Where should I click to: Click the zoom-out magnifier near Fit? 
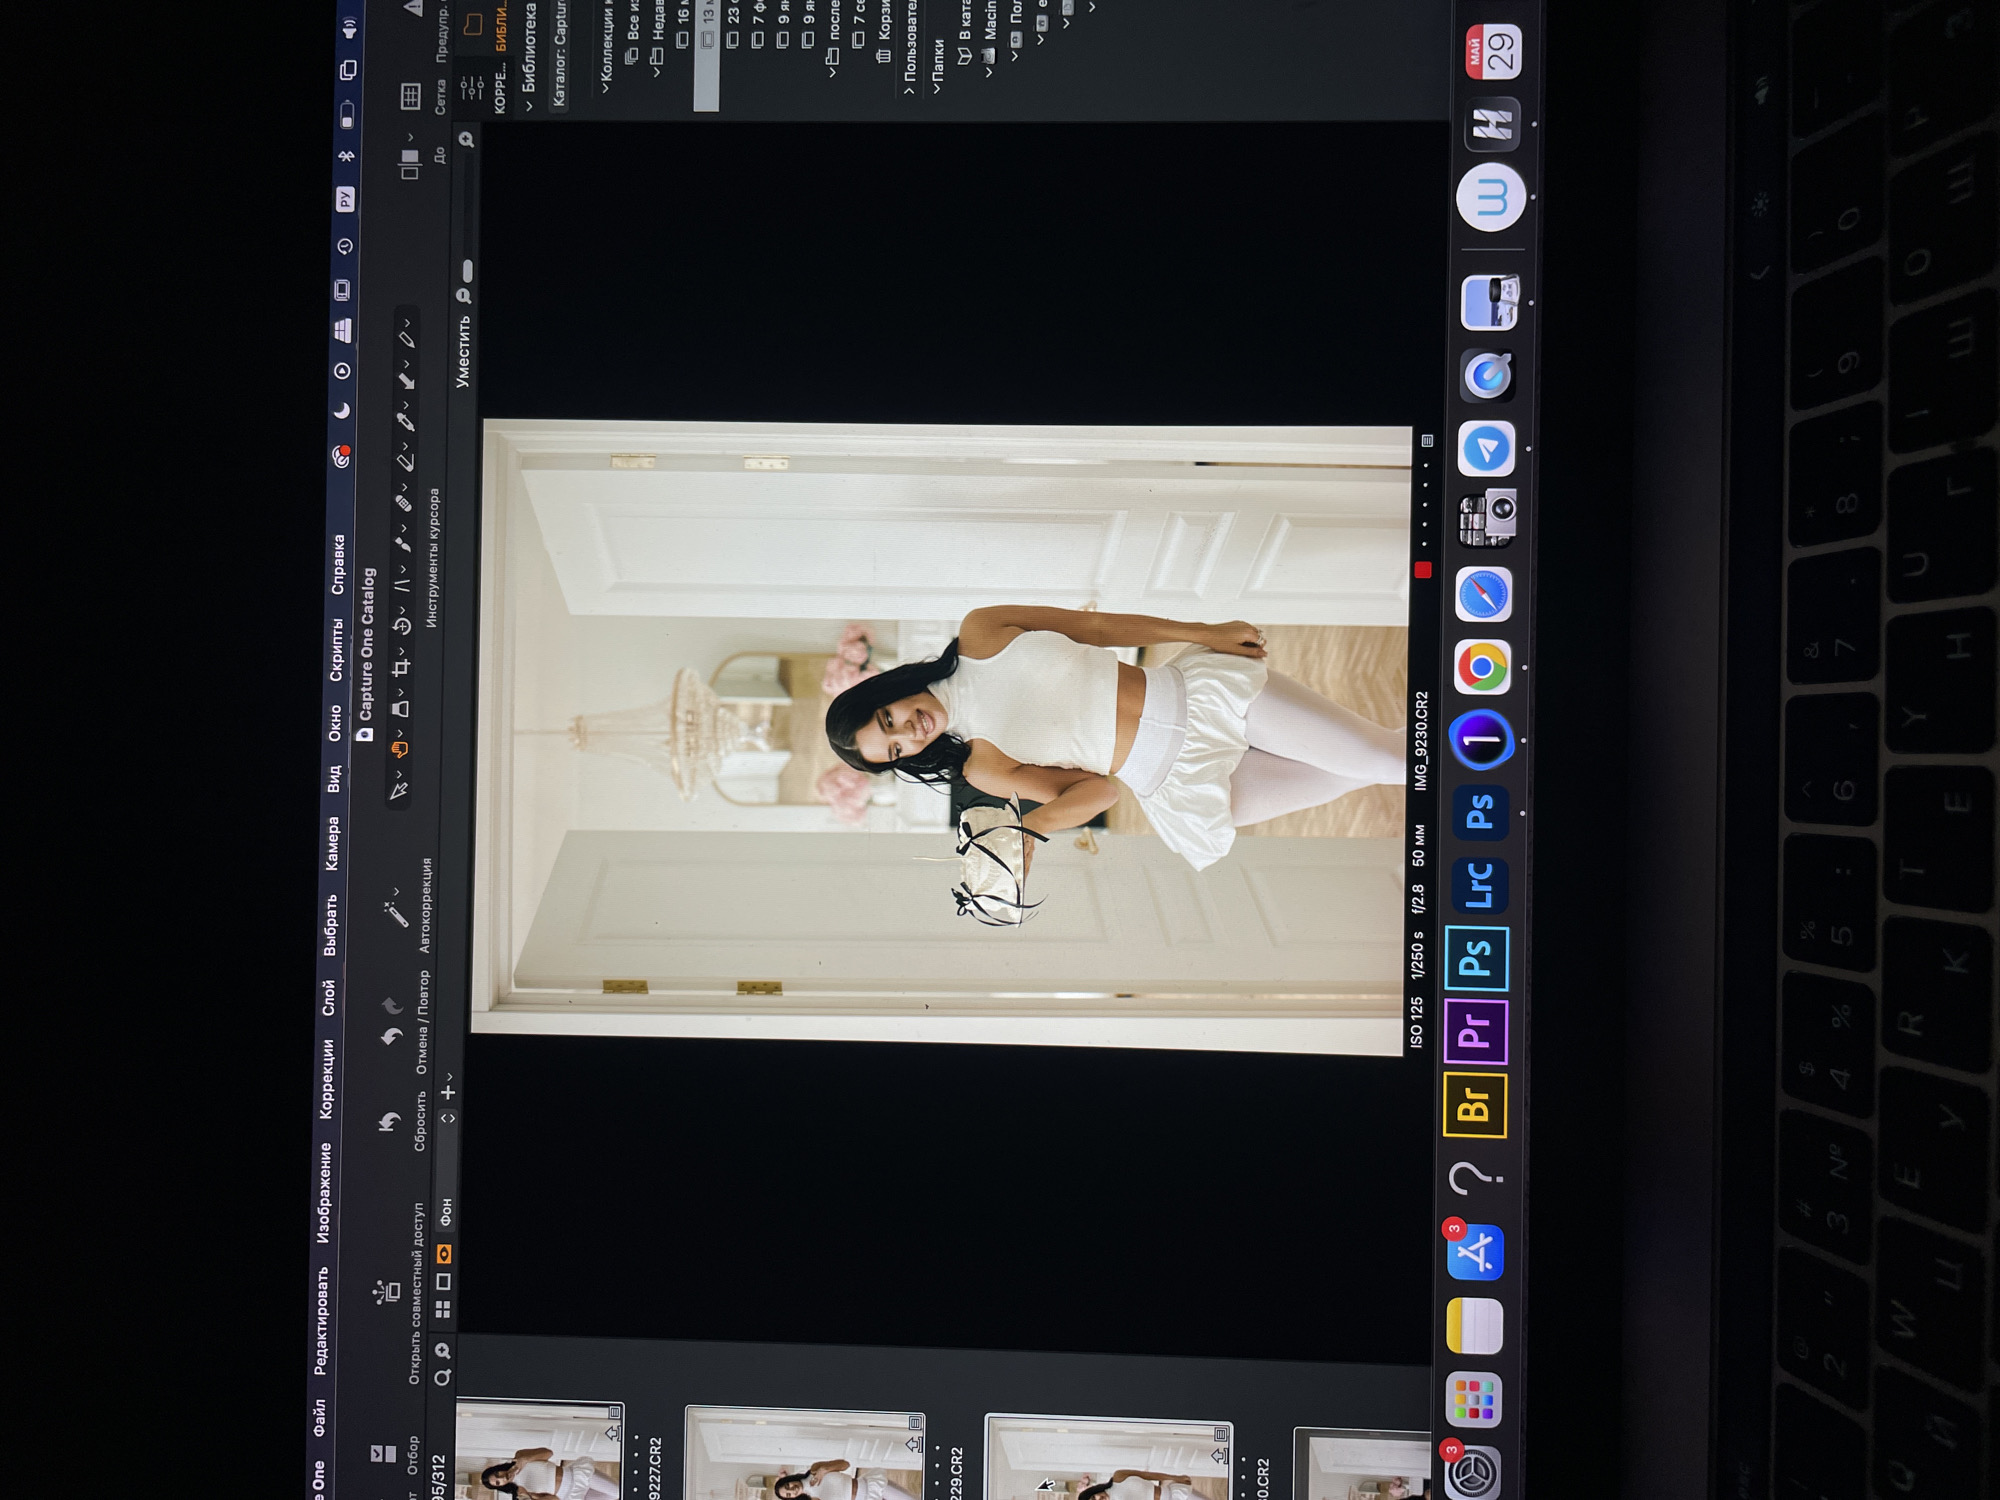[x=463, y=296]
